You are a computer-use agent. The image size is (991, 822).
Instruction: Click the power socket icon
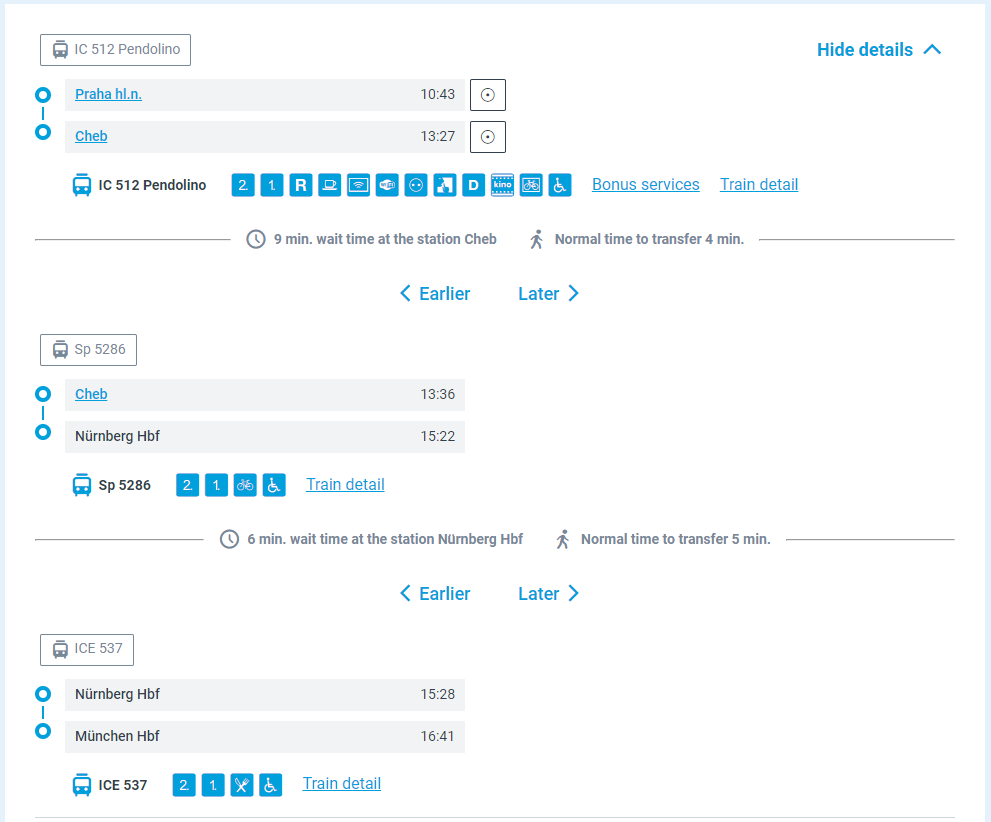click(416, 185)
